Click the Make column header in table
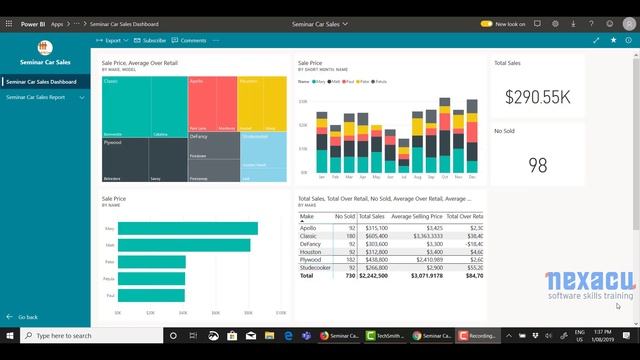Image resolution: width=640 pixels, height=360 pixels. pos(307,216)
